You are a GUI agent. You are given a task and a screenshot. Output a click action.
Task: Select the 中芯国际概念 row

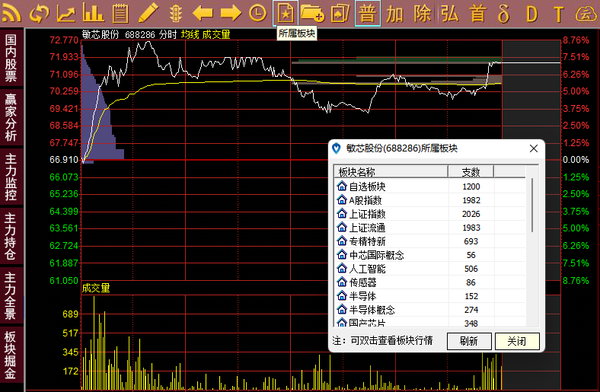(430, 255)
